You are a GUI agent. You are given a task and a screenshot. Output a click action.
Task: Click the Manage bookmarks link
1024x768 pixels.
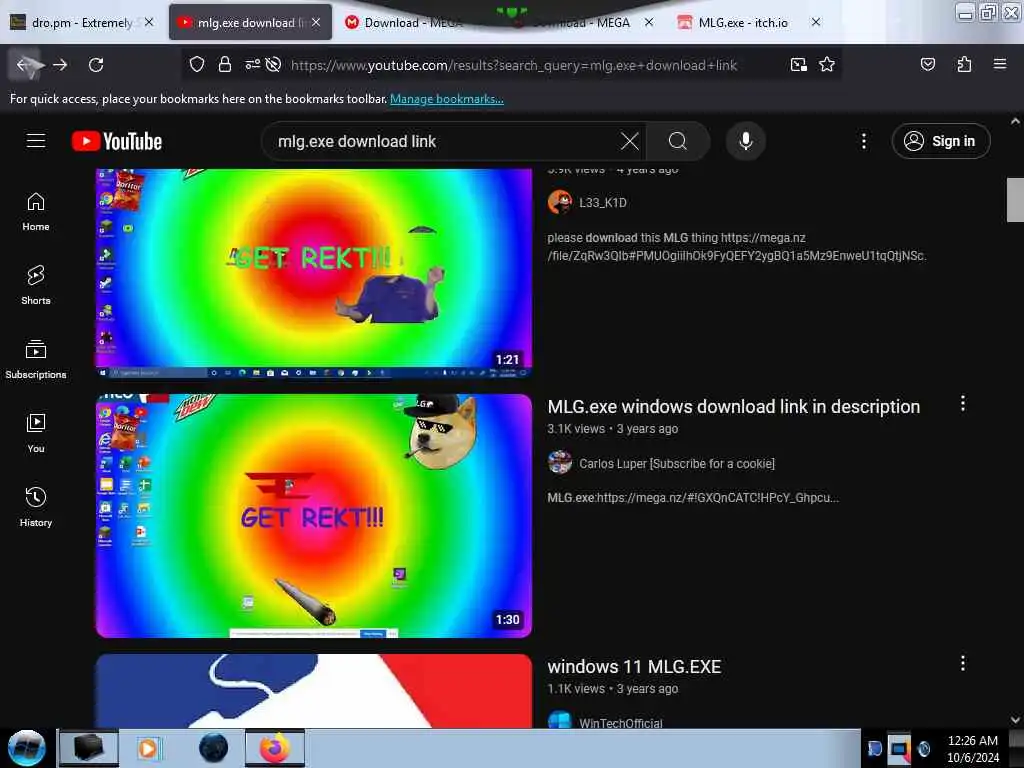click(x=447, y=99)
